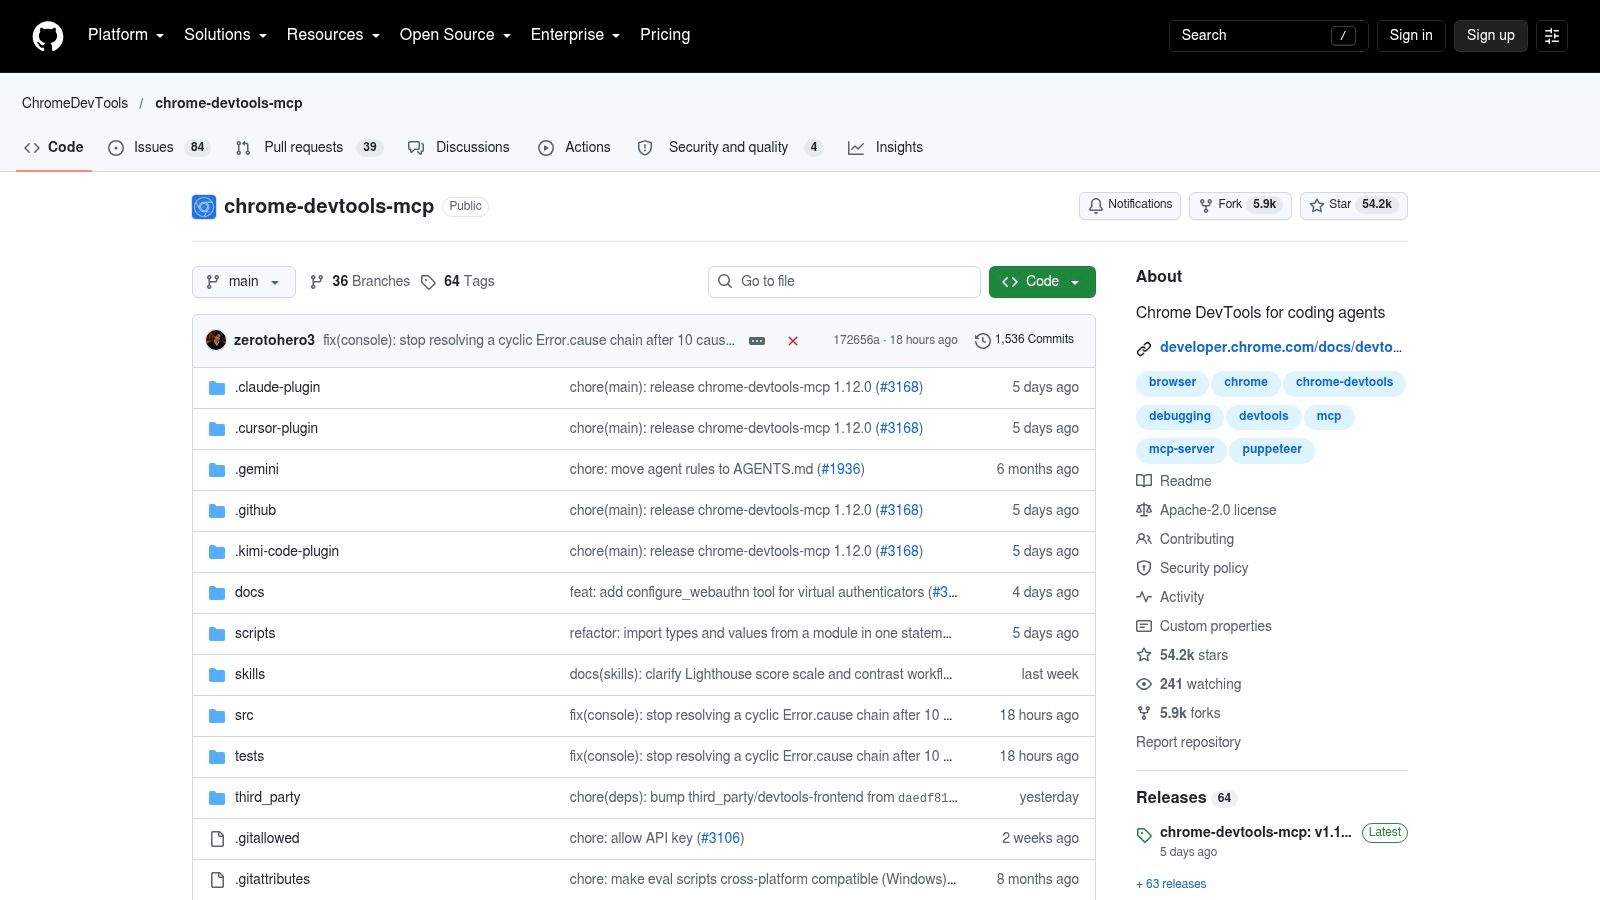Image resolution: width=1600 pixels, height=900 pixels.
Task: View the 36 Branches link
Action: (x=360, y=282)
